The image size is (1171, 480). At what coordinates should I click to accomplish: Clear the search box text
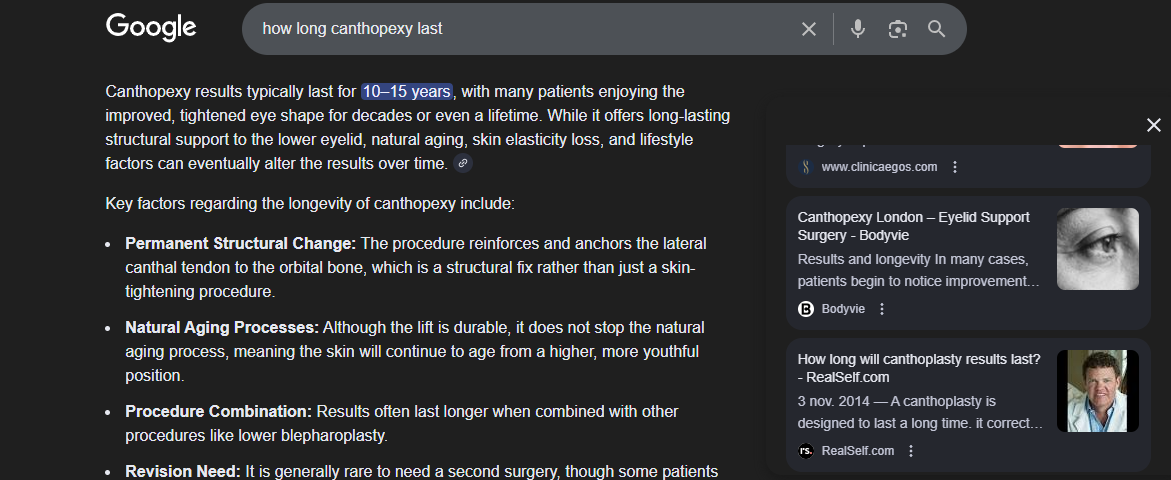pyautogui.click(x=809, y=29)
